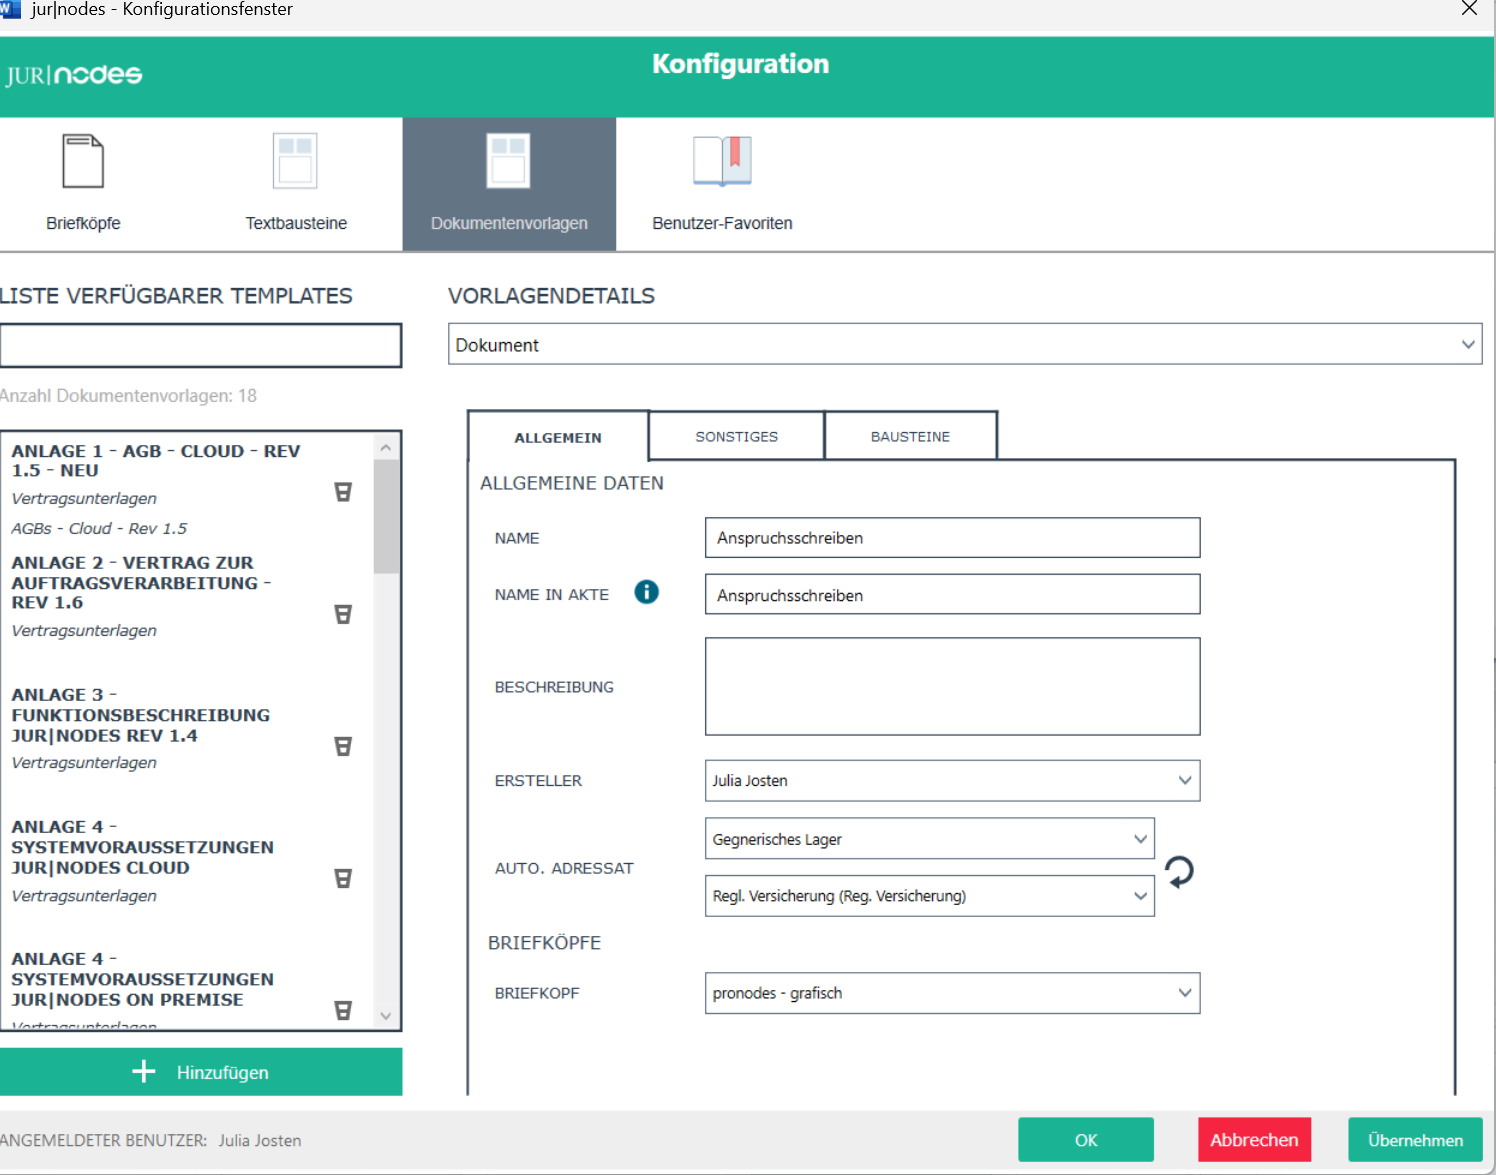Delete Anlage 4 Systemvoraussetzungen Cloud template
Image resolution: width=1496 pixels, height=1175 pixels.
pos(343,878)
